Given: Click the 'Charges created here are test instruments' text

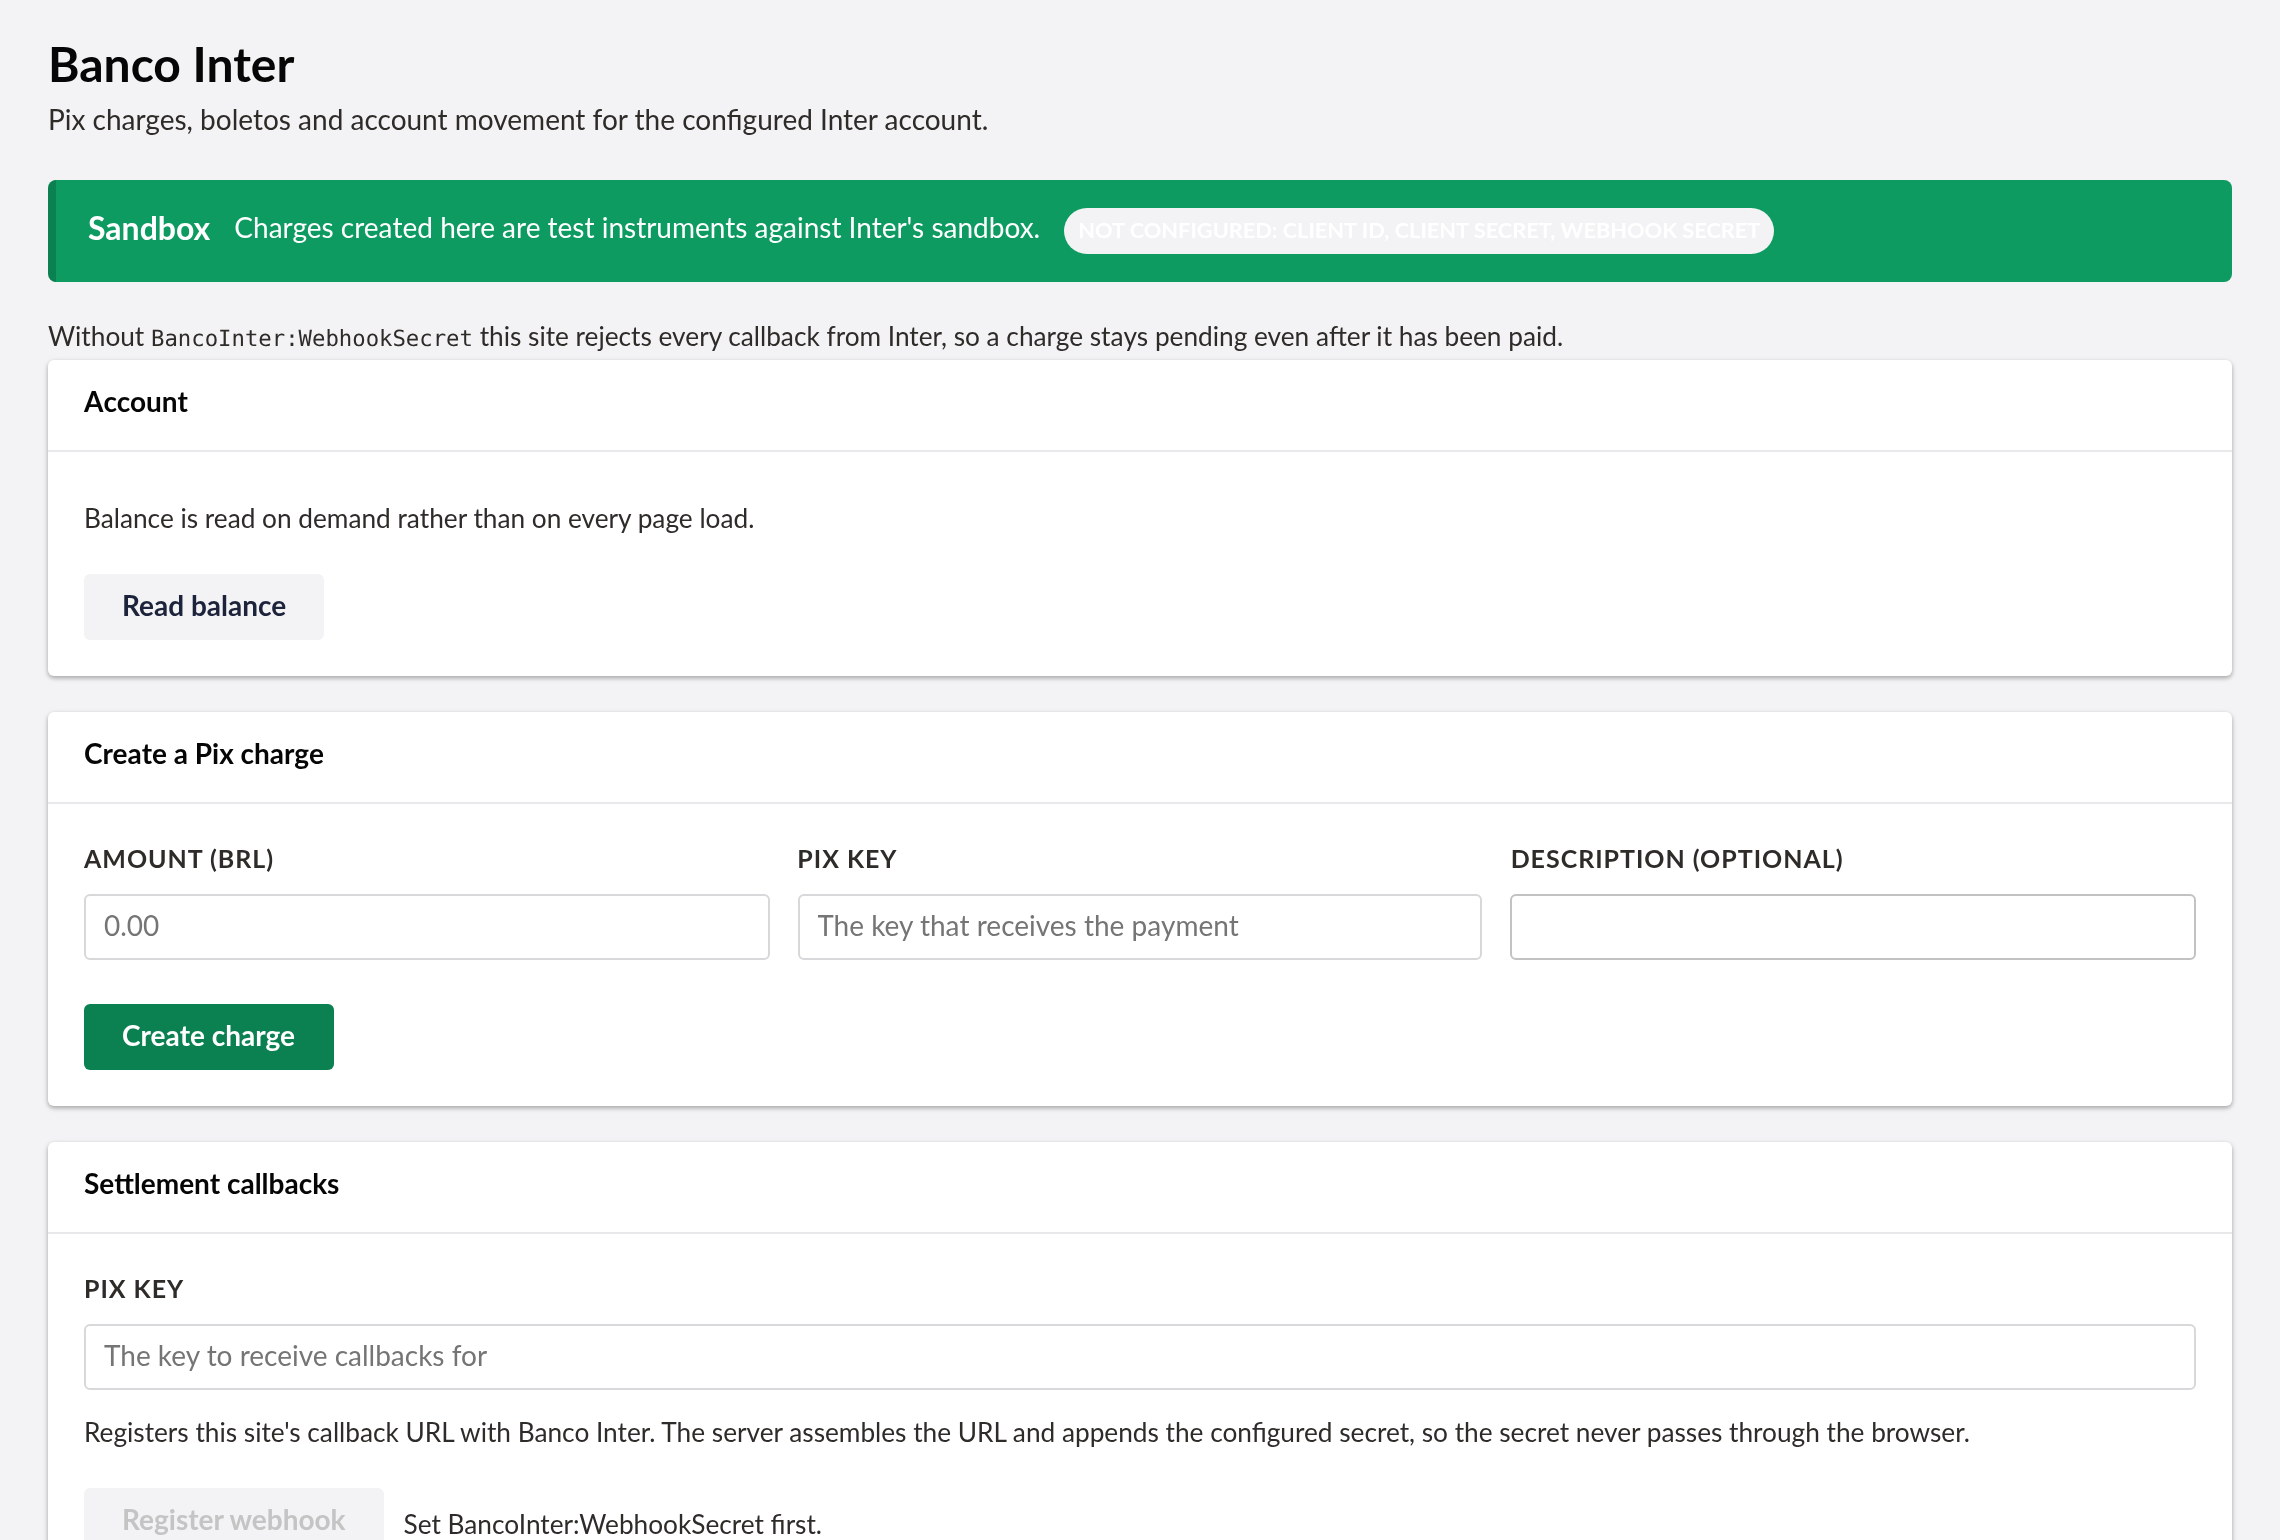Looking at the screenshot, I should 637,229.
